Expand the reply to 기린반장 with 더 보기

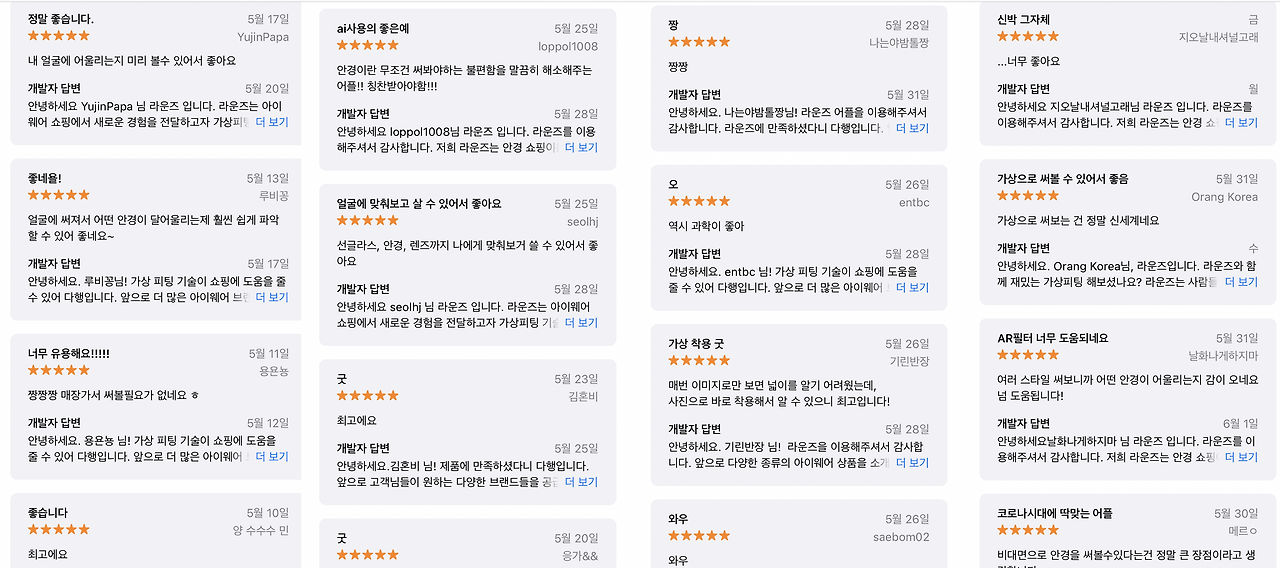[912, 463]
